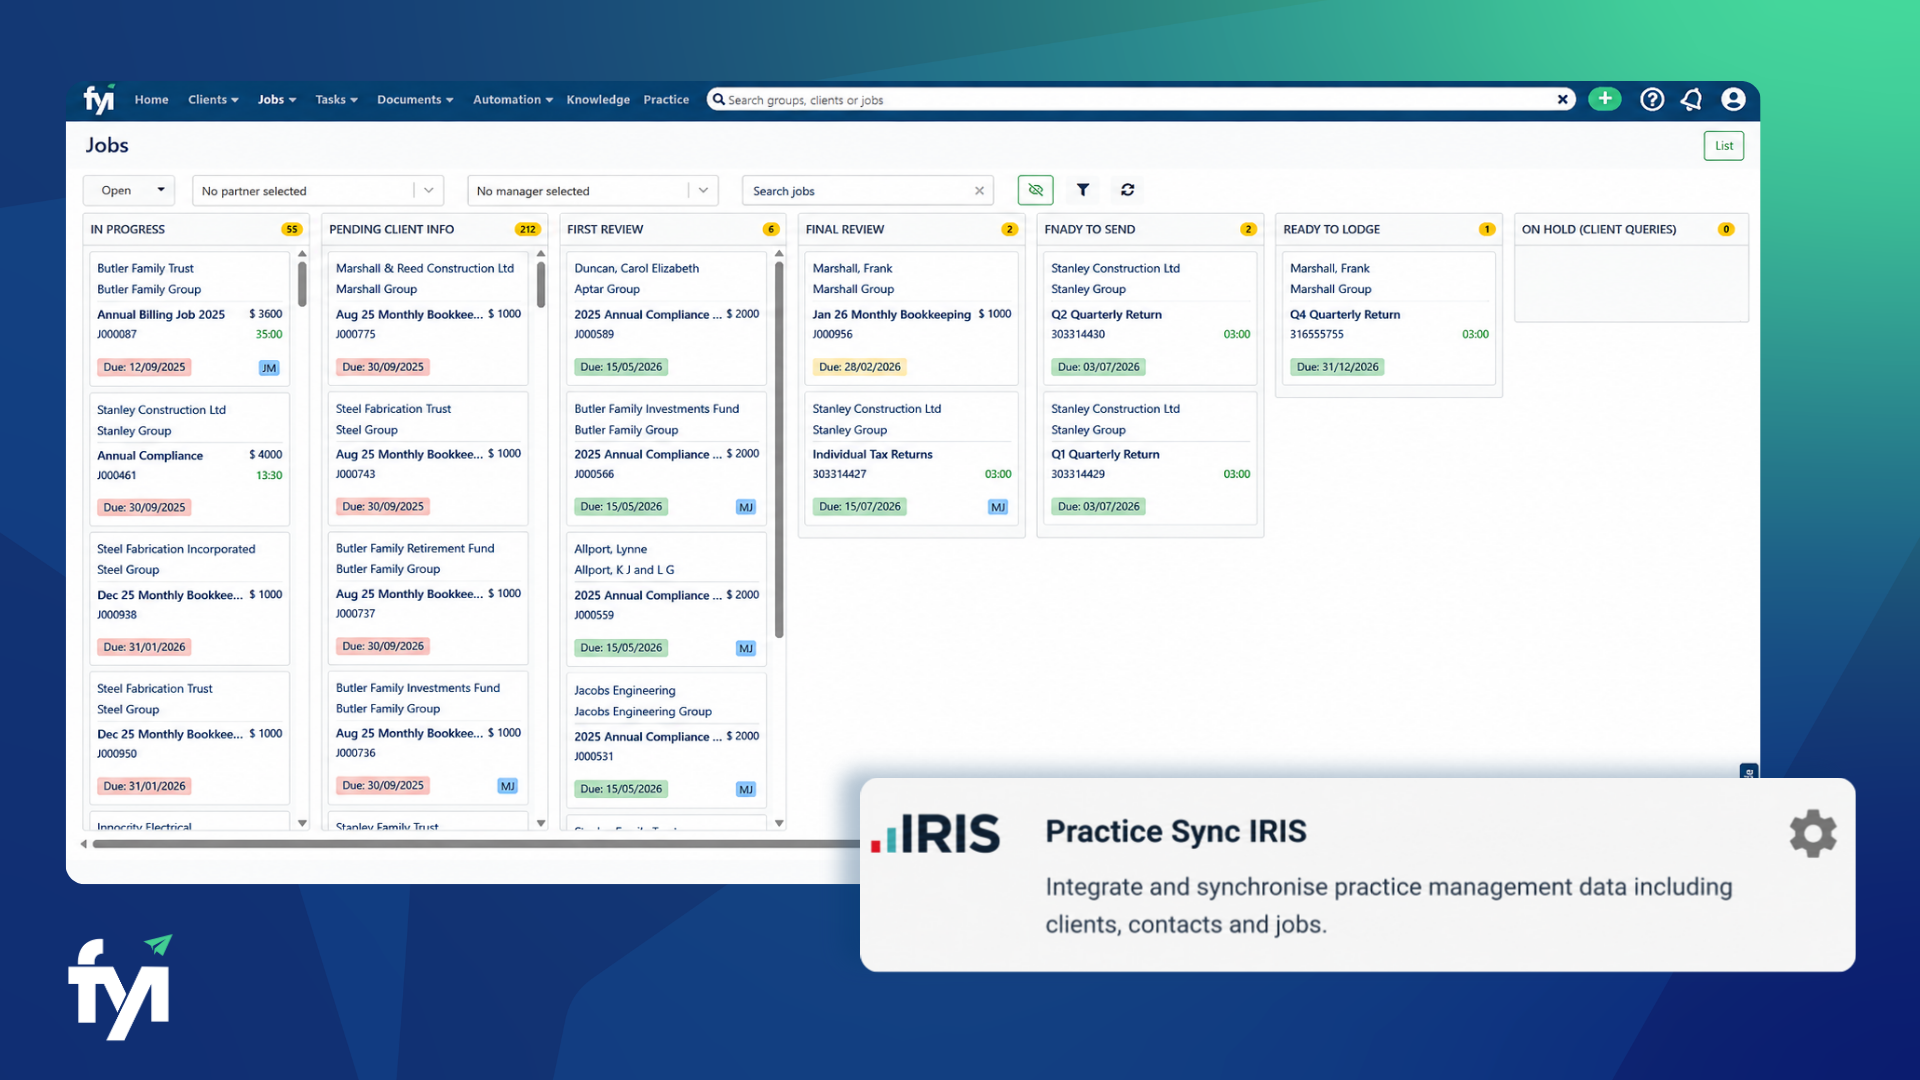
Task: Expand the No manager selected dropdown
Action: 593,190
